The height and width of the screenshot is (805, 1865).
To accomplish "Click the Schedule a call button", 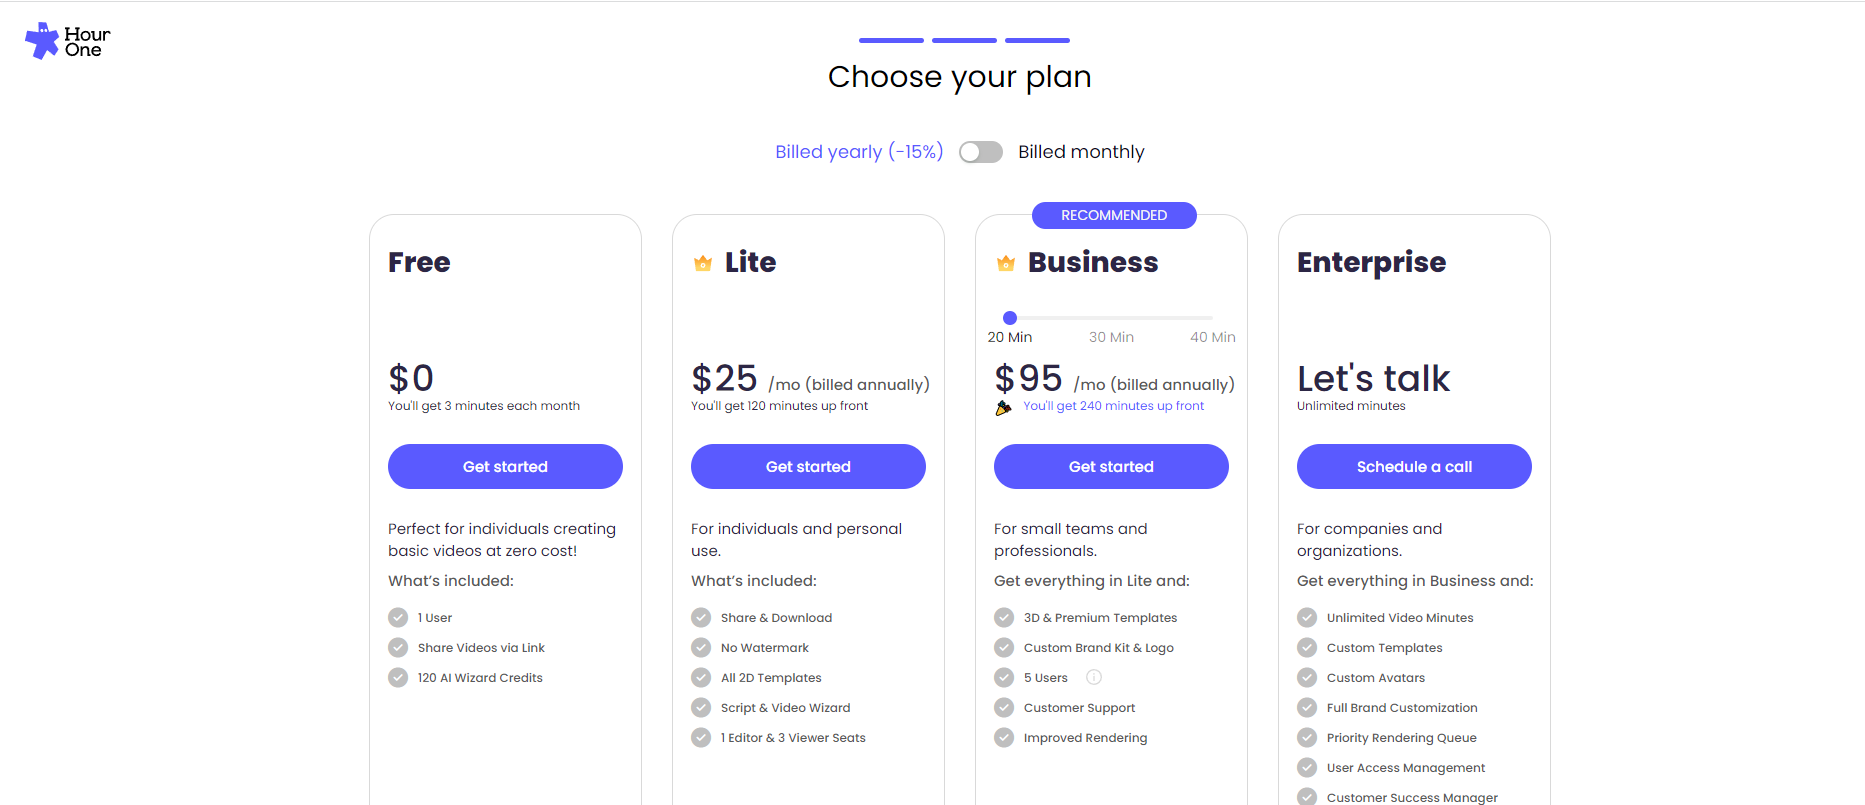I will coord(1414,467).
